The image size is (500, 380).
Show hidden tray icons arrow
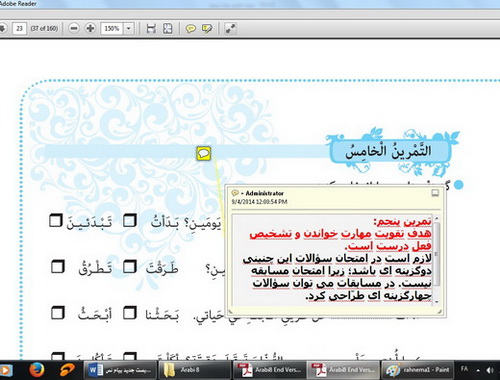tap(478, 370)
